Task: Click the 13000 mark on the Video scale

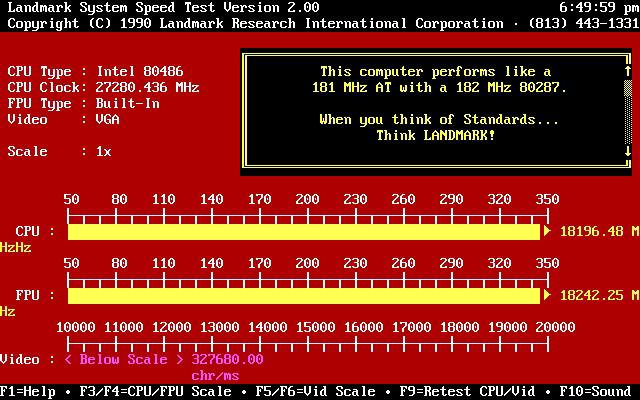Action: point(220,327)
